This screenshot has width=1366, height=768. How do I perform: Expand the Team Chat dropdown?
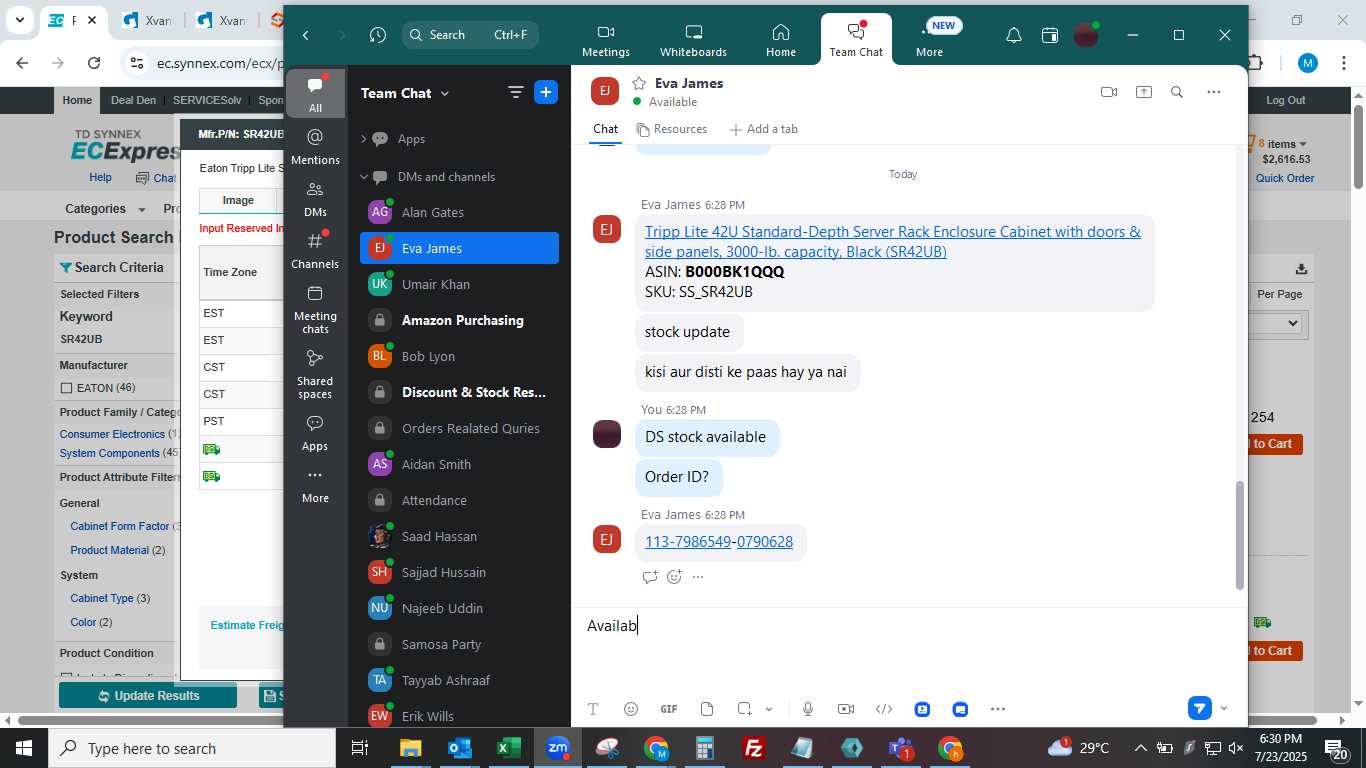[405, 93]
